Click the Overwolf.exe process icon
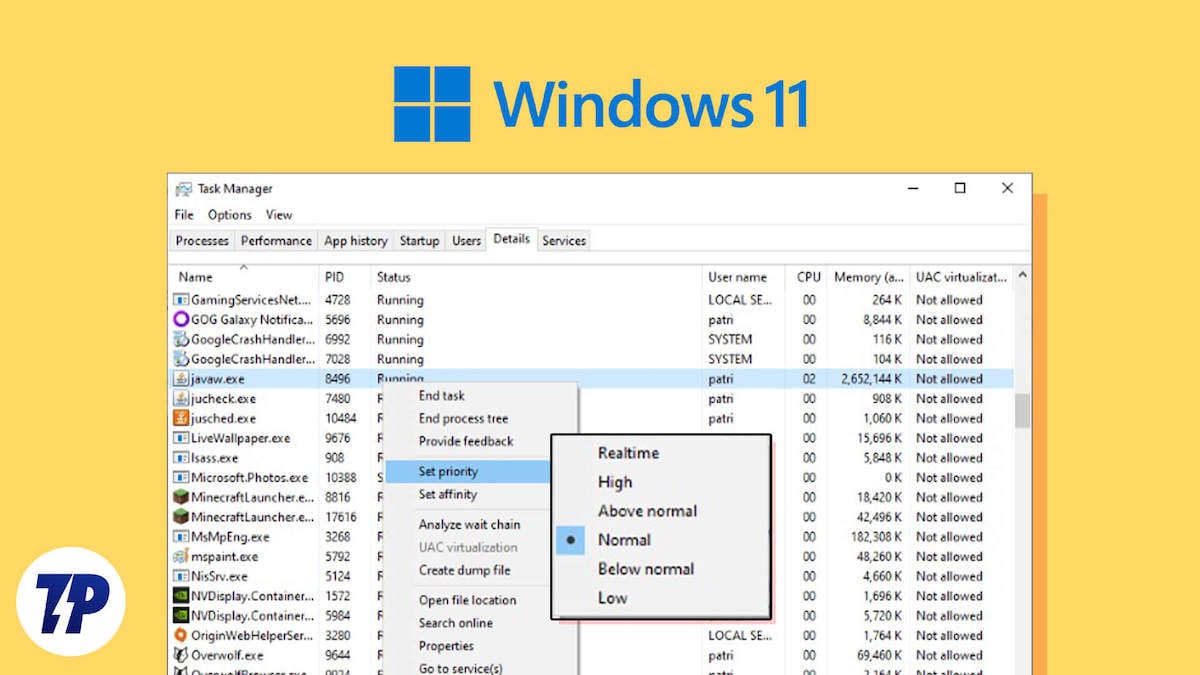 (180, 655)
